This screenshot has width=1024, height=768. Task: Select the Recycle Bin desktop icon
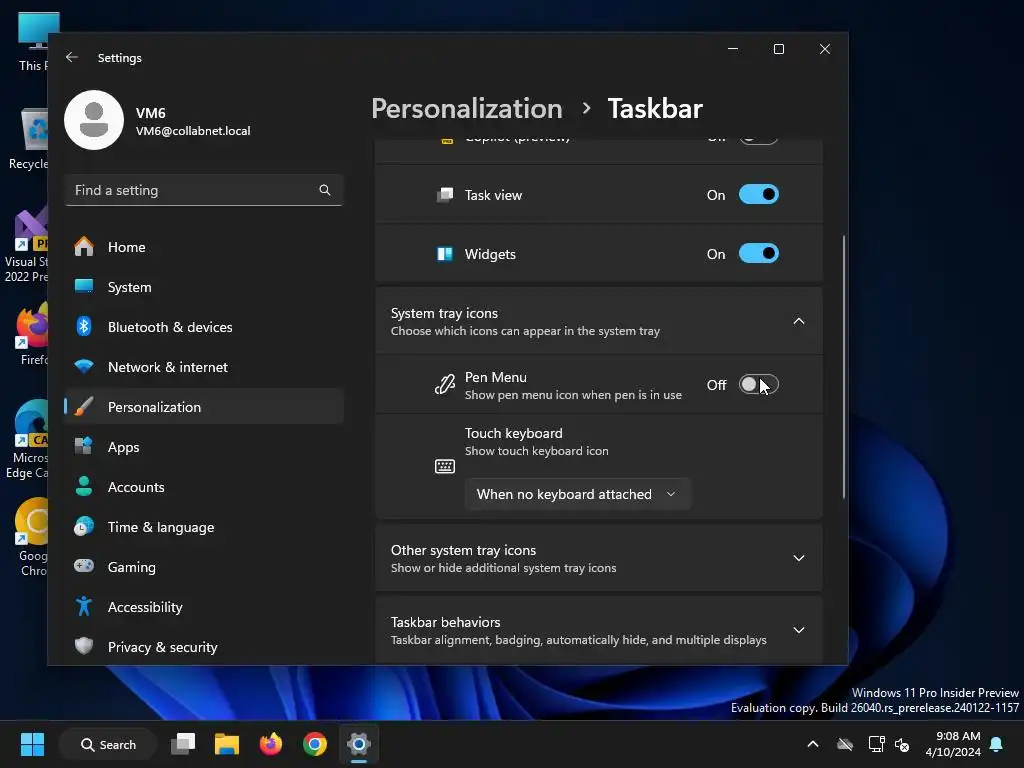point(28,139)
